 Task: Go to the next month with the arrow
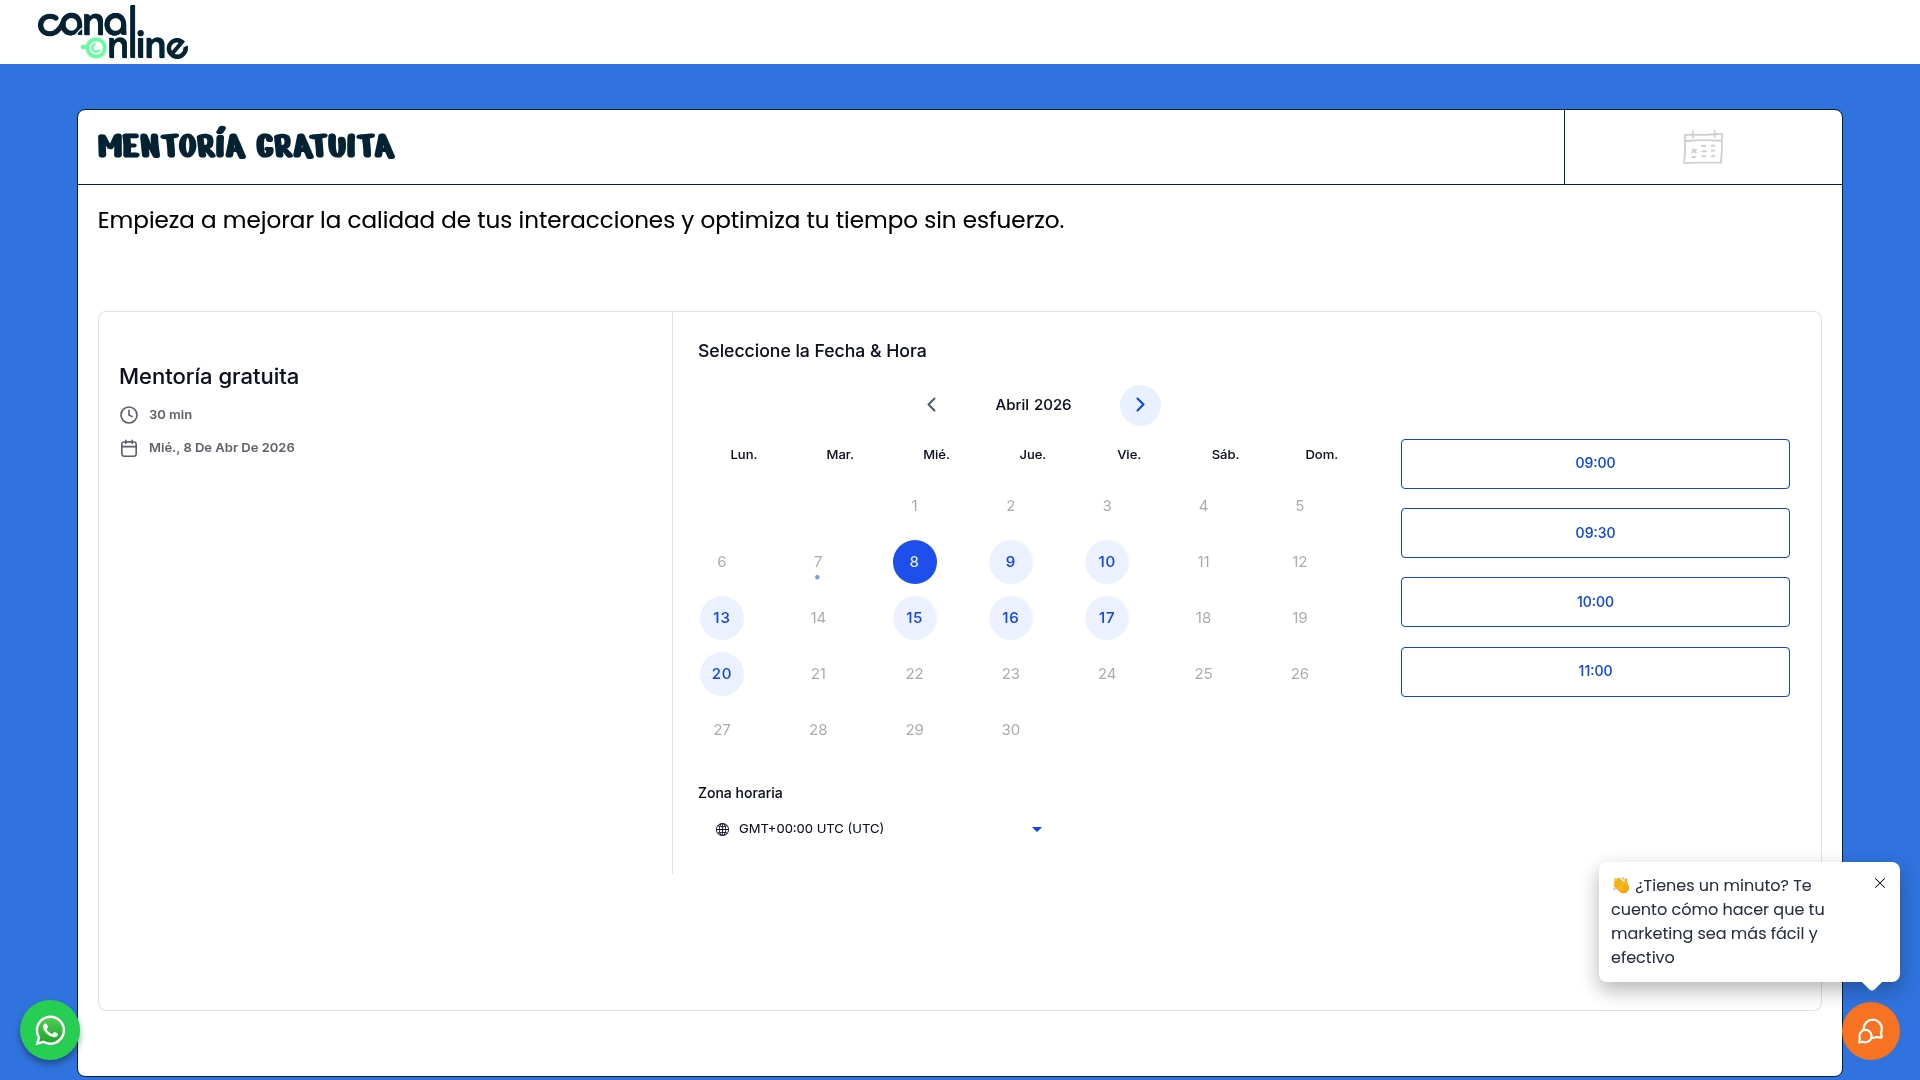click(x=1140, y=405)
